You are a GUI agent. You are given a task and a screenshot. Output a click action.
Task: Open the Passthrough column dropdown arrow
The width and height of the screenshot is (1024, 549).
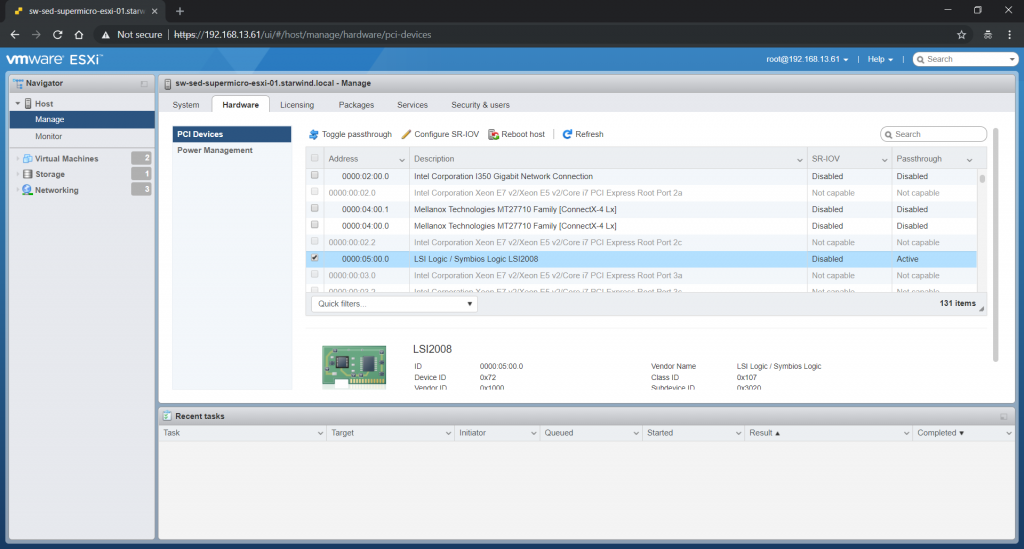969,160
